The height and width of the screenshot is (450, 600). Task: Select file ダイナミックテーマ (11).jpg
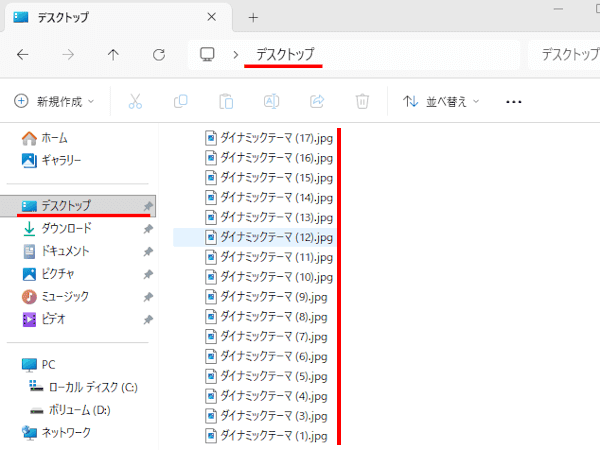click(x=269, y=257)
